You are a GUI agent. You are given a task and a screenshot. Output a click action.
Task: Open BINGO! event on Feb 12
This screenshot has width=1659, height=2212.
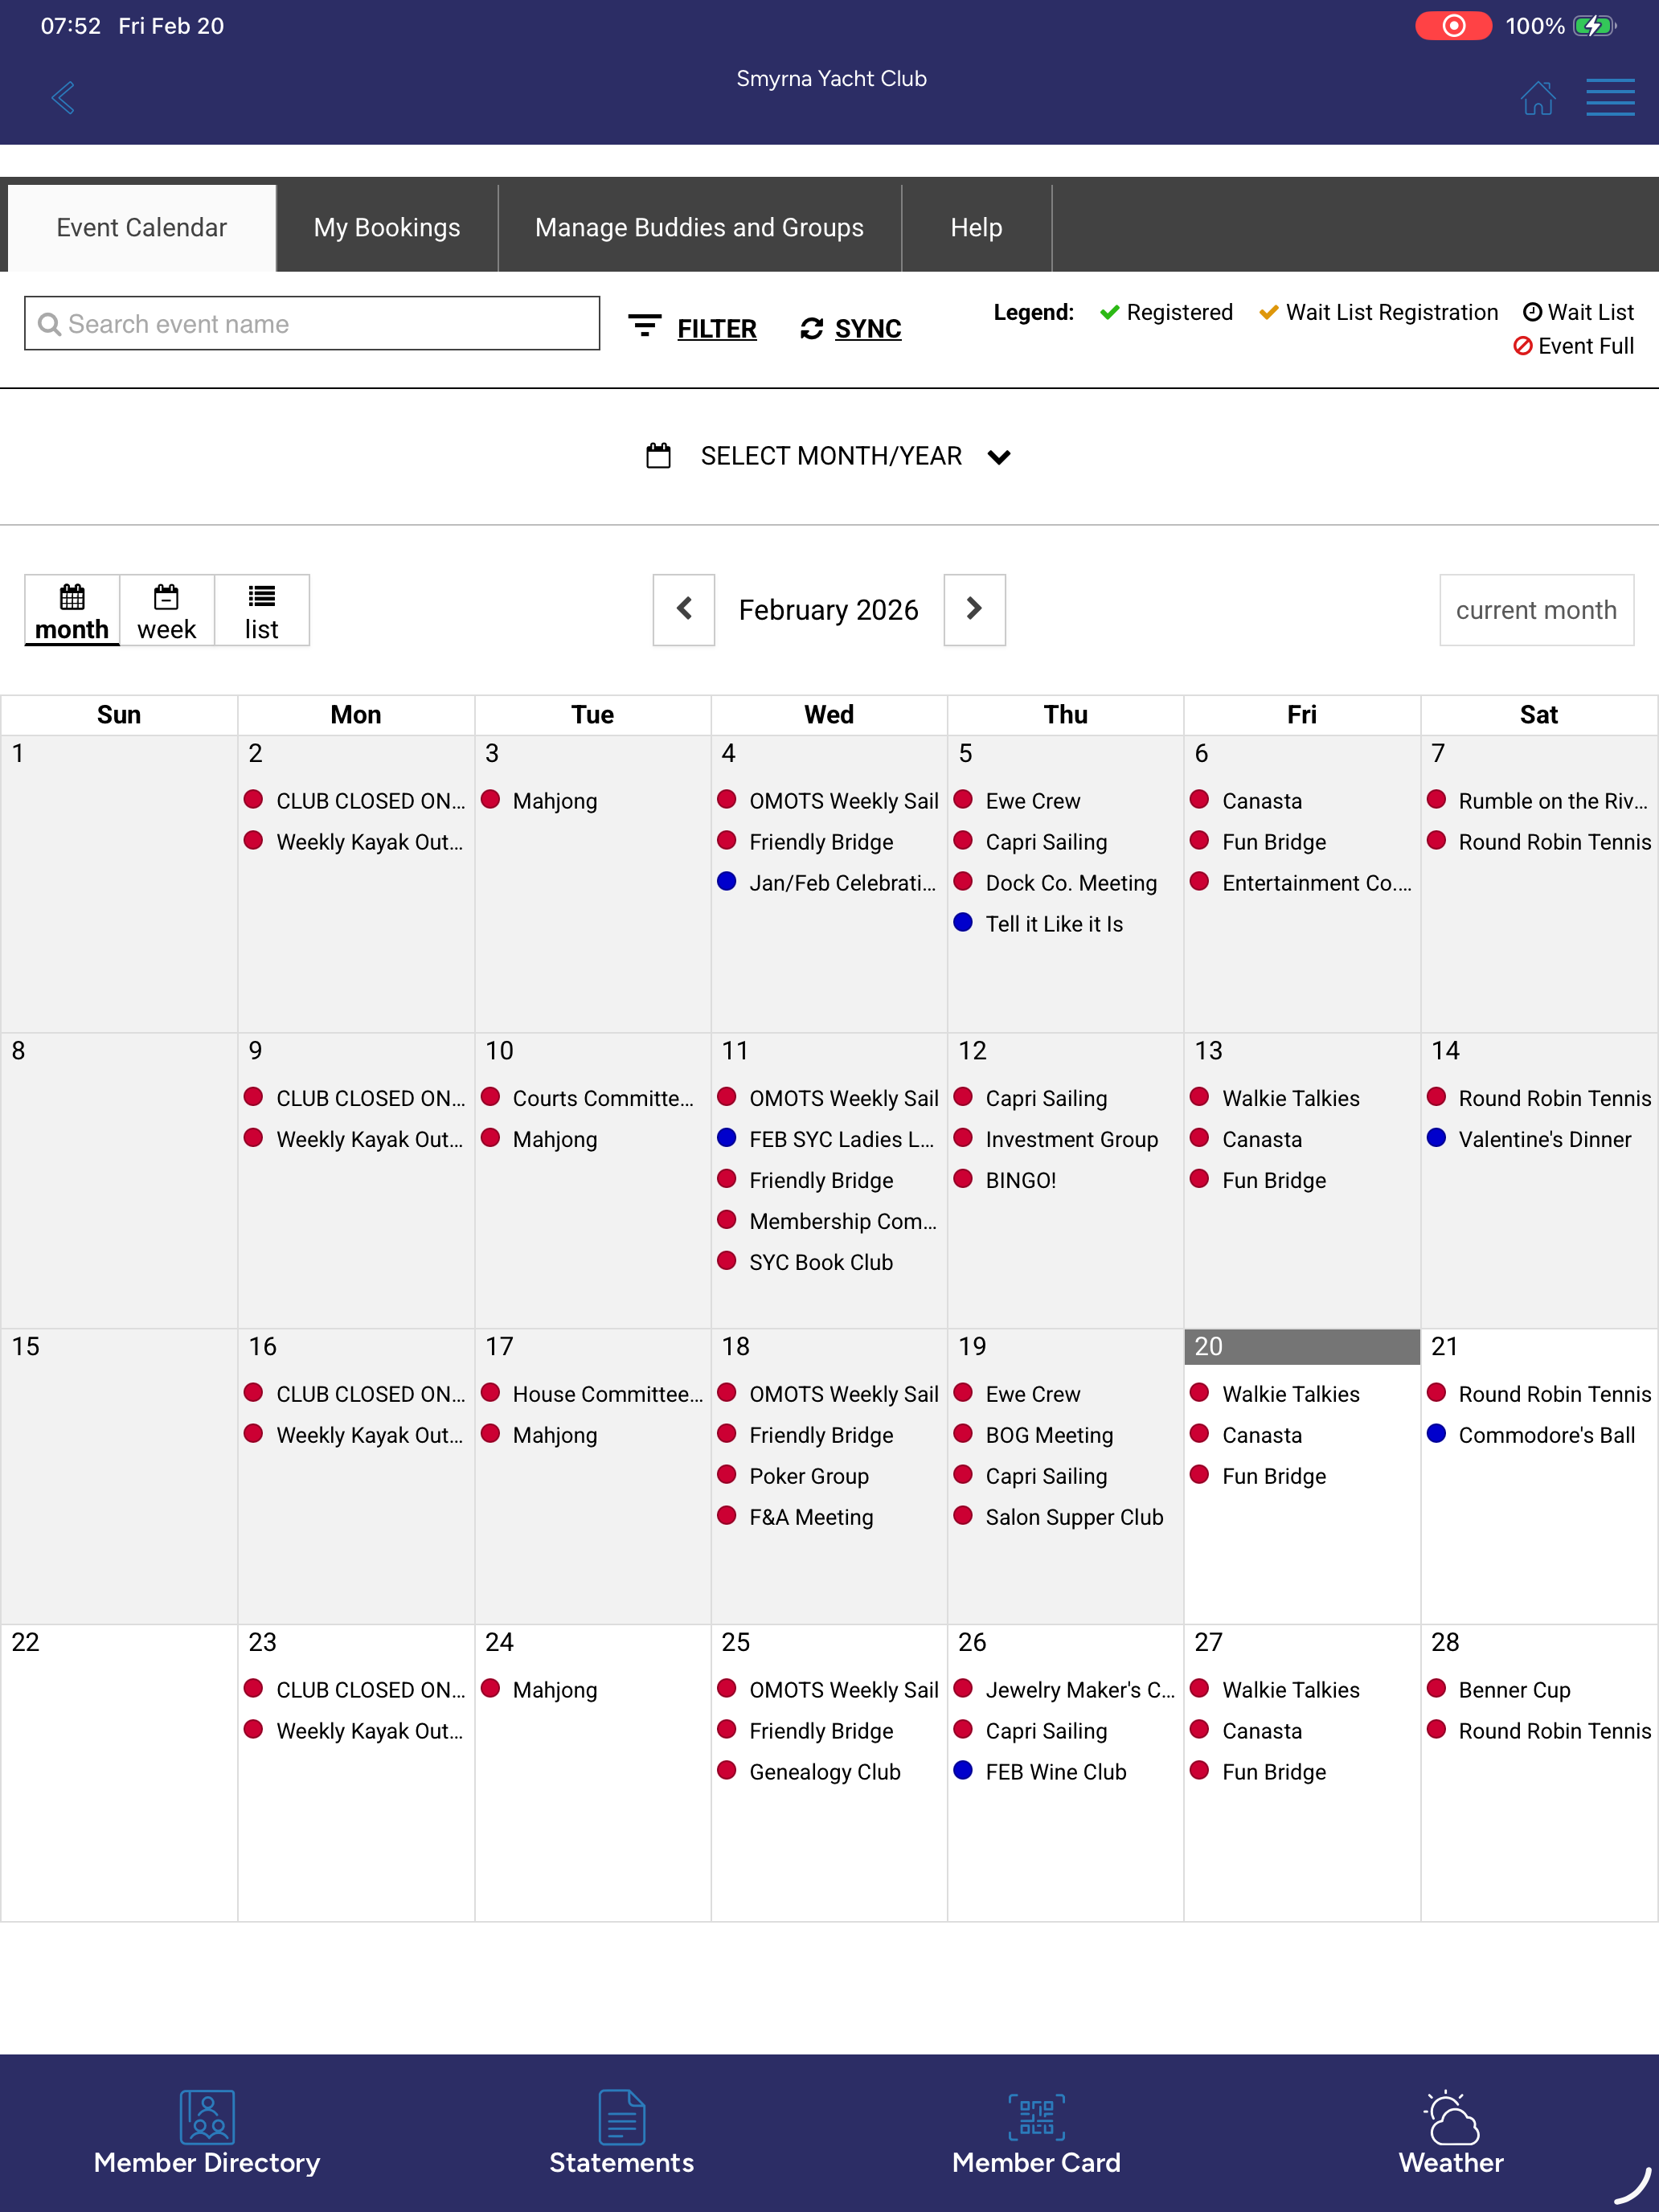[x=1020, y=1180]
